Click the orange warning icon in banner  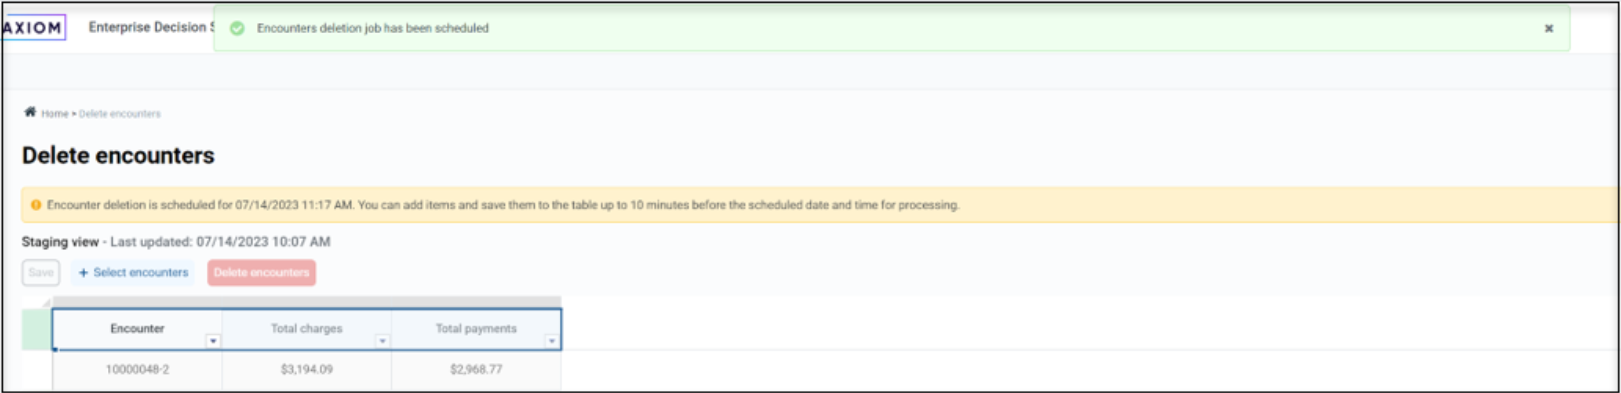pos(36,205)
